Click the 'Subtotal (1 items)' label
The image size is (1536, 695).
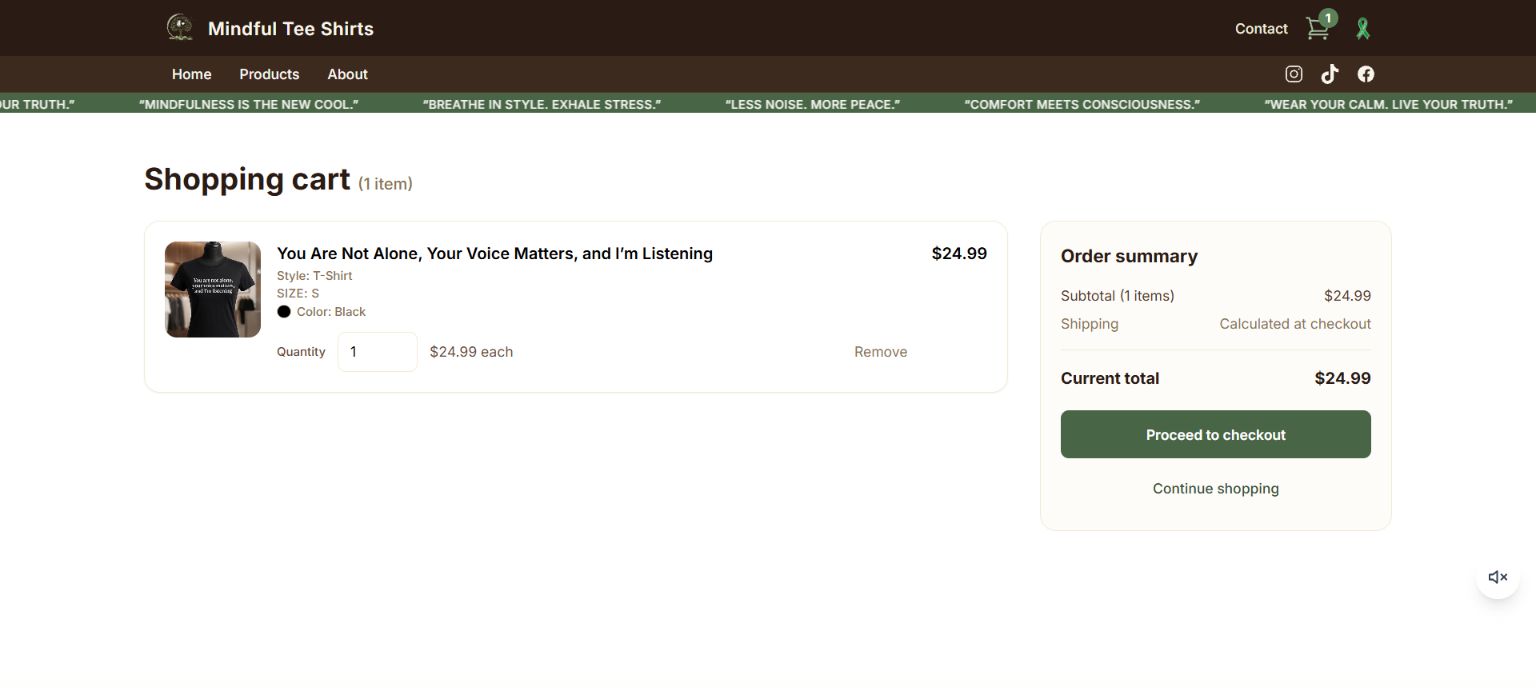1118,296
